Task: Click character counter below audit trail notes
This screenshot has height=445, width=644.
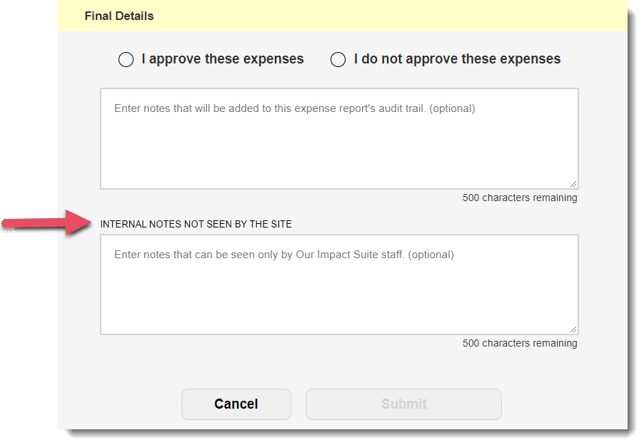Action: (519, 198)
